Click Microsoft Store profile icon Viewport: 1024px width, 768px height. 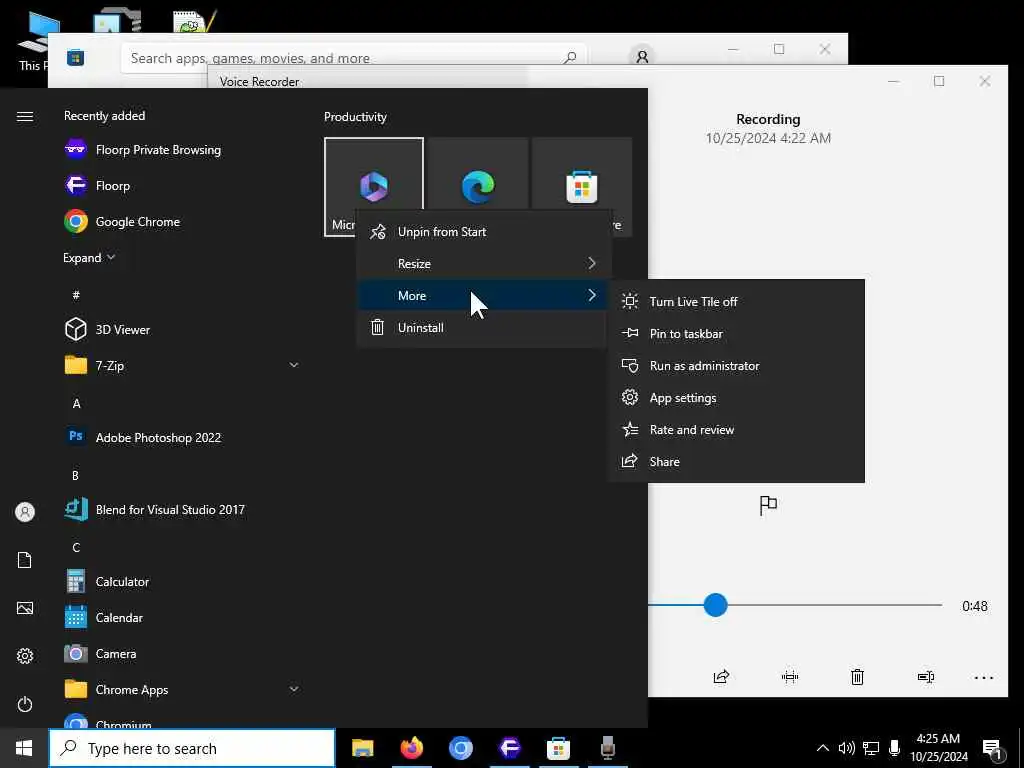(642, 57)
